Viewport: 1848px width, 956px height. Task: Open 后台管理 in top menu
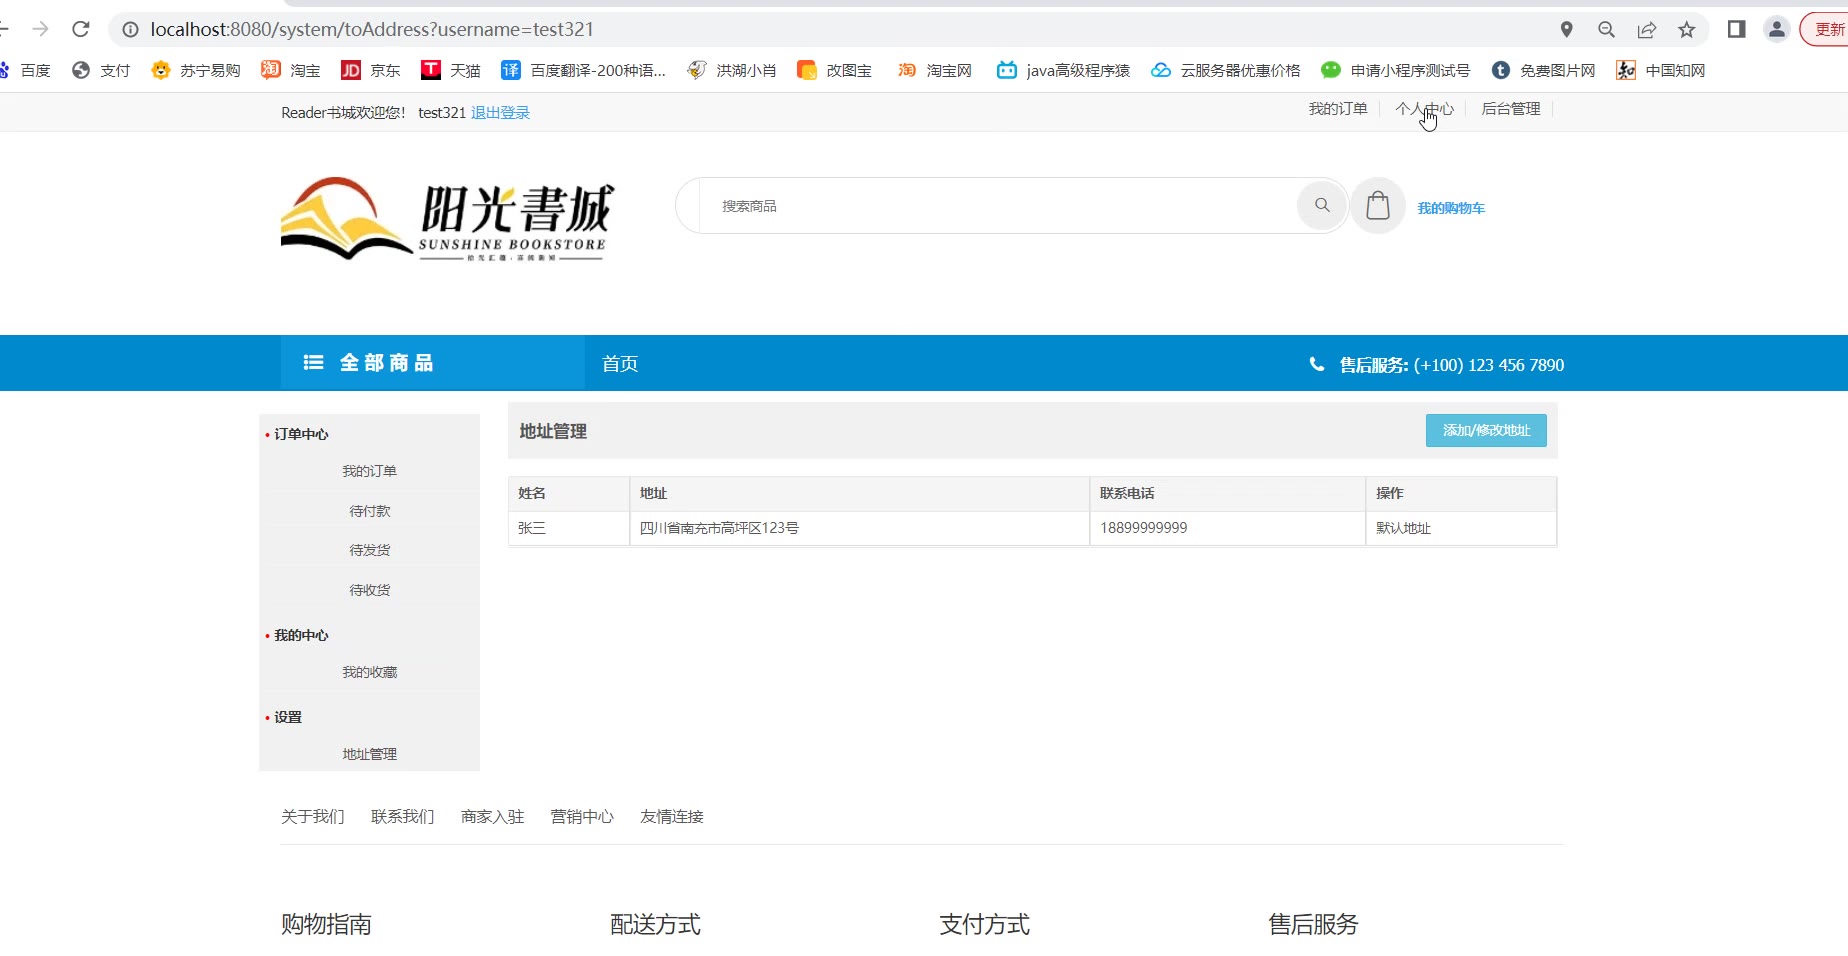(x=1510, y=109)
